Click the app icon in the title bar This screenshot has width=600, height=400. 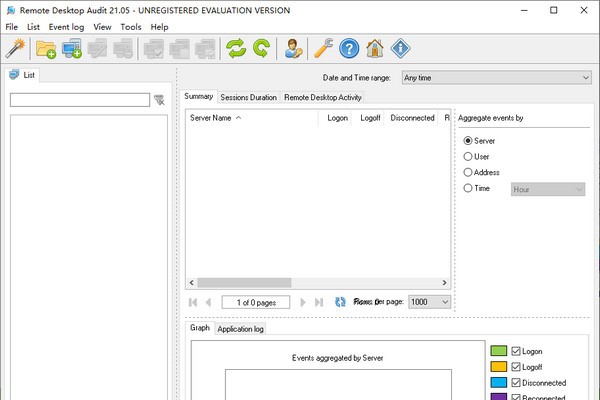pyautogui.click(x=11, y=10)
